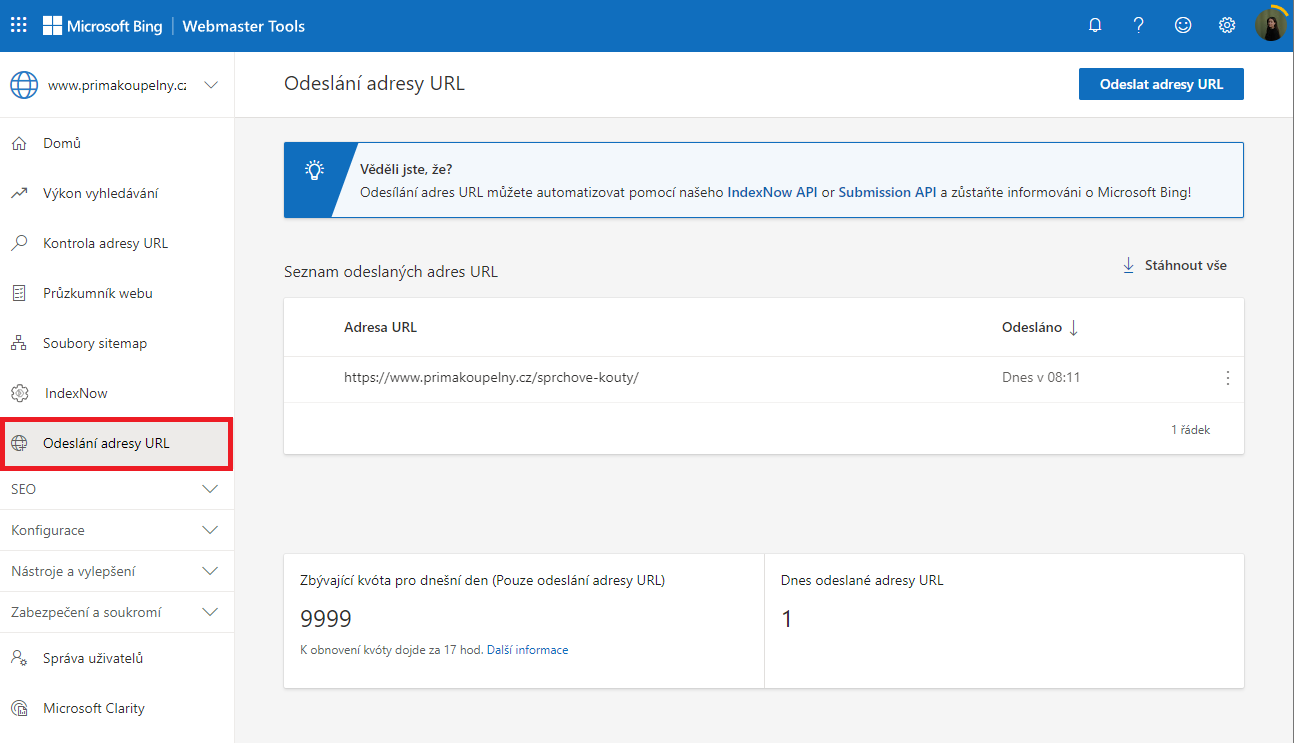This screenshot has width=1294, height=743.
Task: Select Odeslání adresy URL menu item
Action: 117,444
